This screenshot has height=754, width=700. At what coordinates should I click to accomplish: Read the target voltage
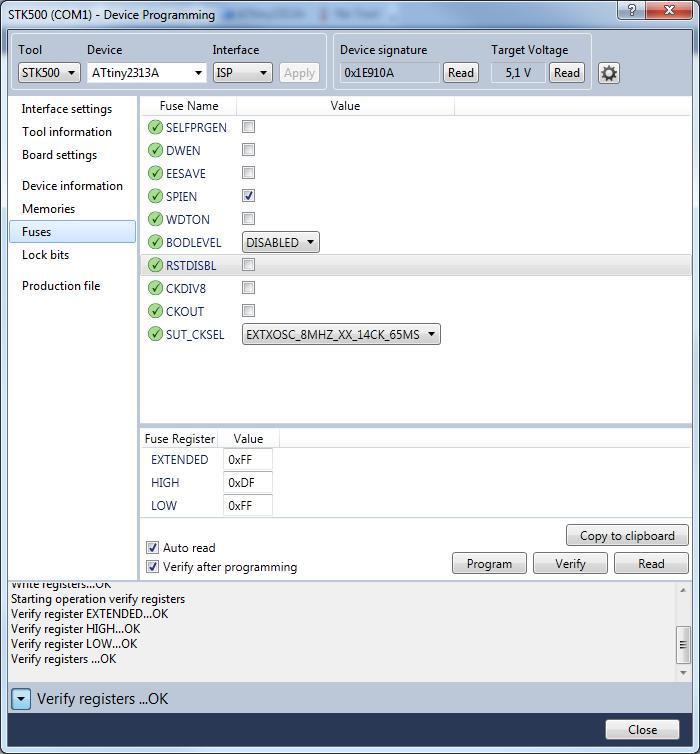coord(567,73)
